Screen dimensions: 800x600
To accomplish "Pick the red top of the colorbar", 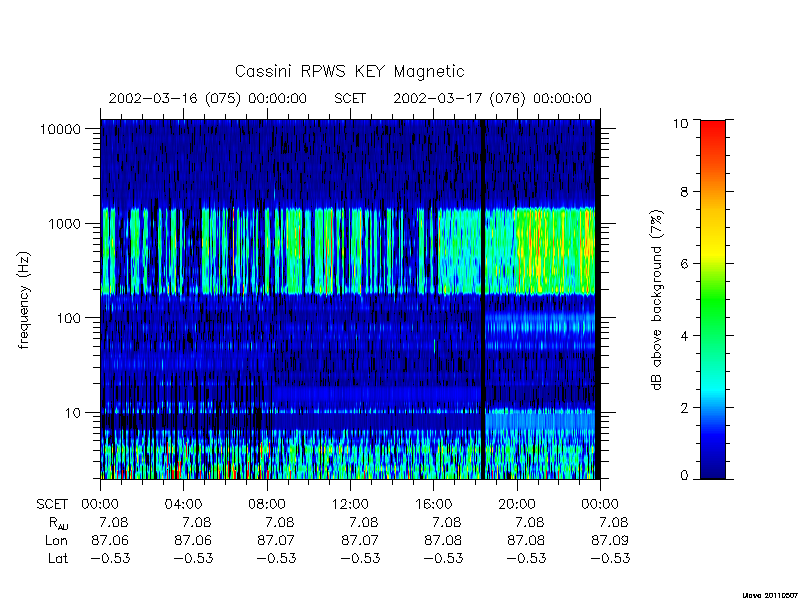I will point(713,130).
